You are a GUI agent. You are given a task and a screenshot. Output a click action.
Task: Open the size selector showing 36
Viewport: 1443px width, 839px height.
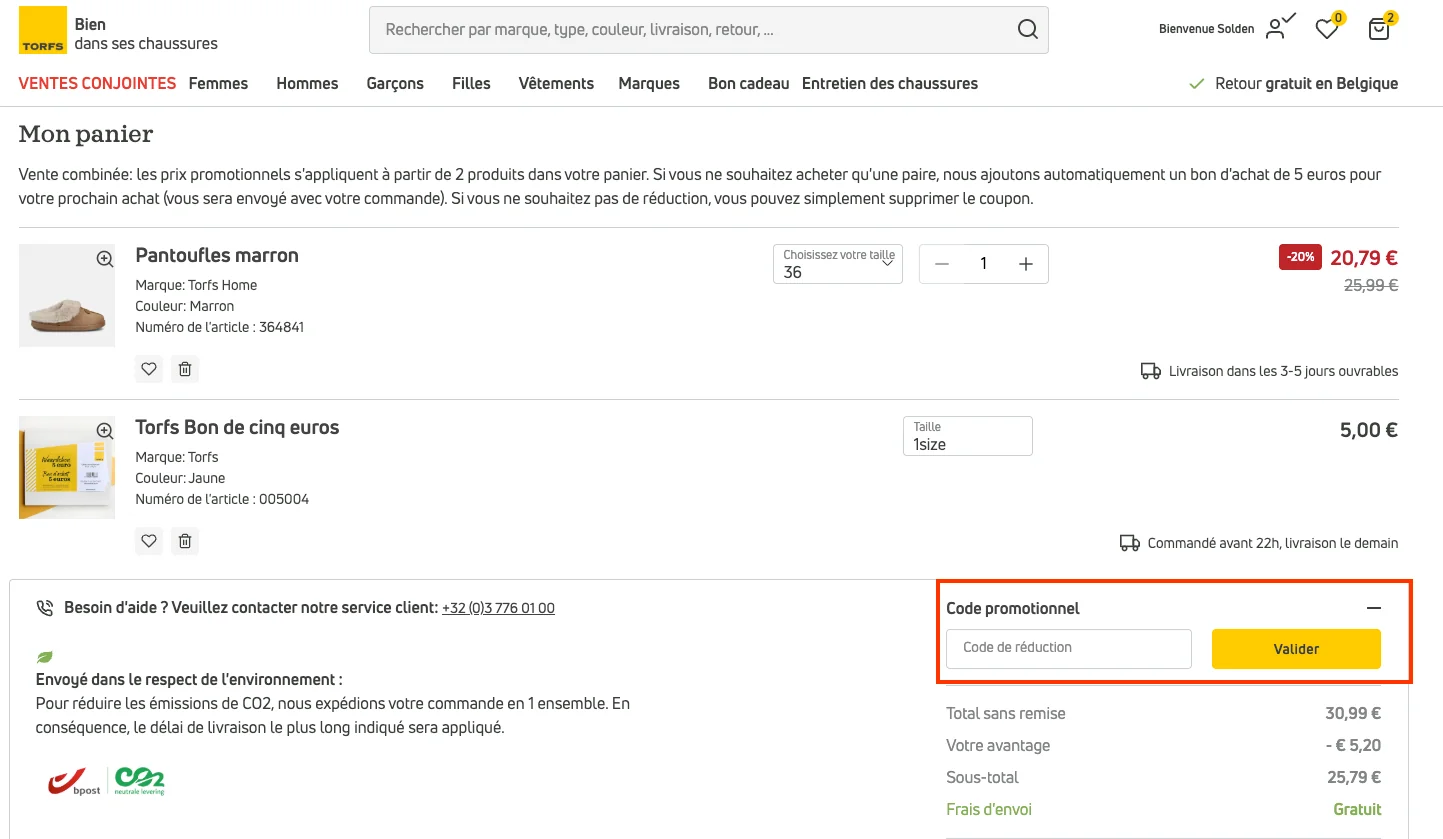click(x=838, y=264)
